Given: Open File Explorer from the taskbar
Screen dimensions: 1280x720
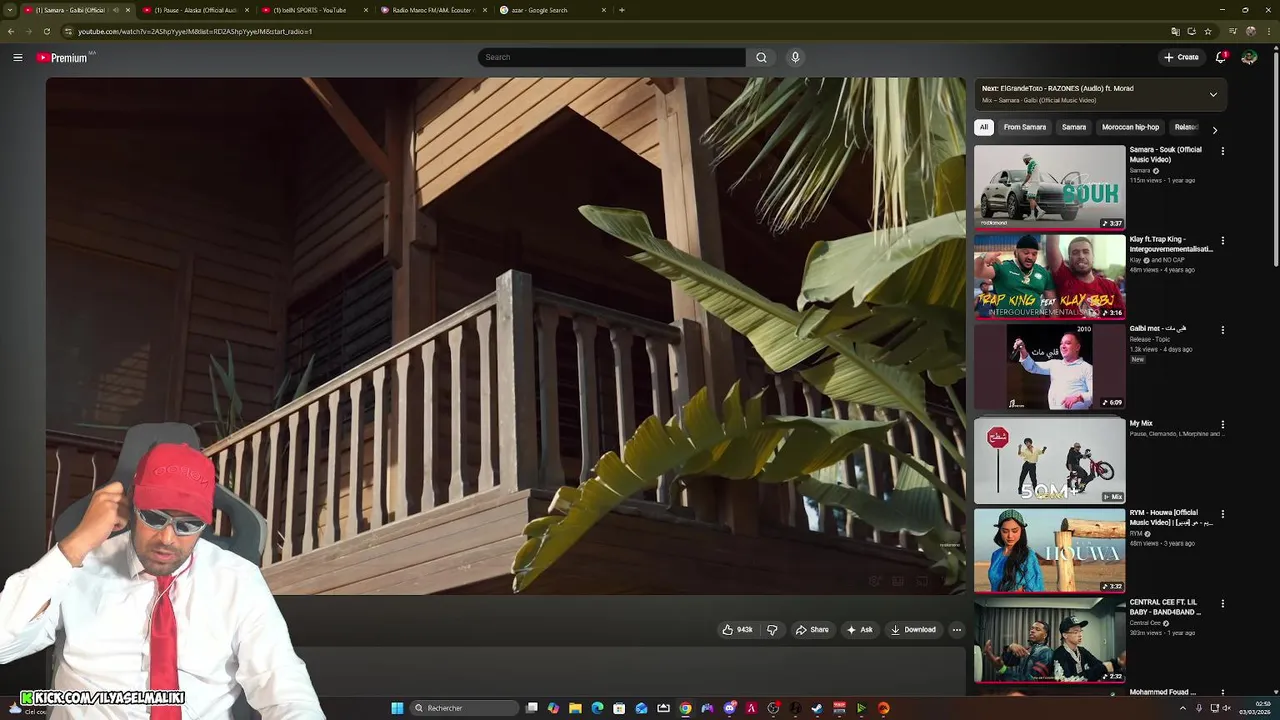Looking at the screenshot, I should tap(575, 708).
